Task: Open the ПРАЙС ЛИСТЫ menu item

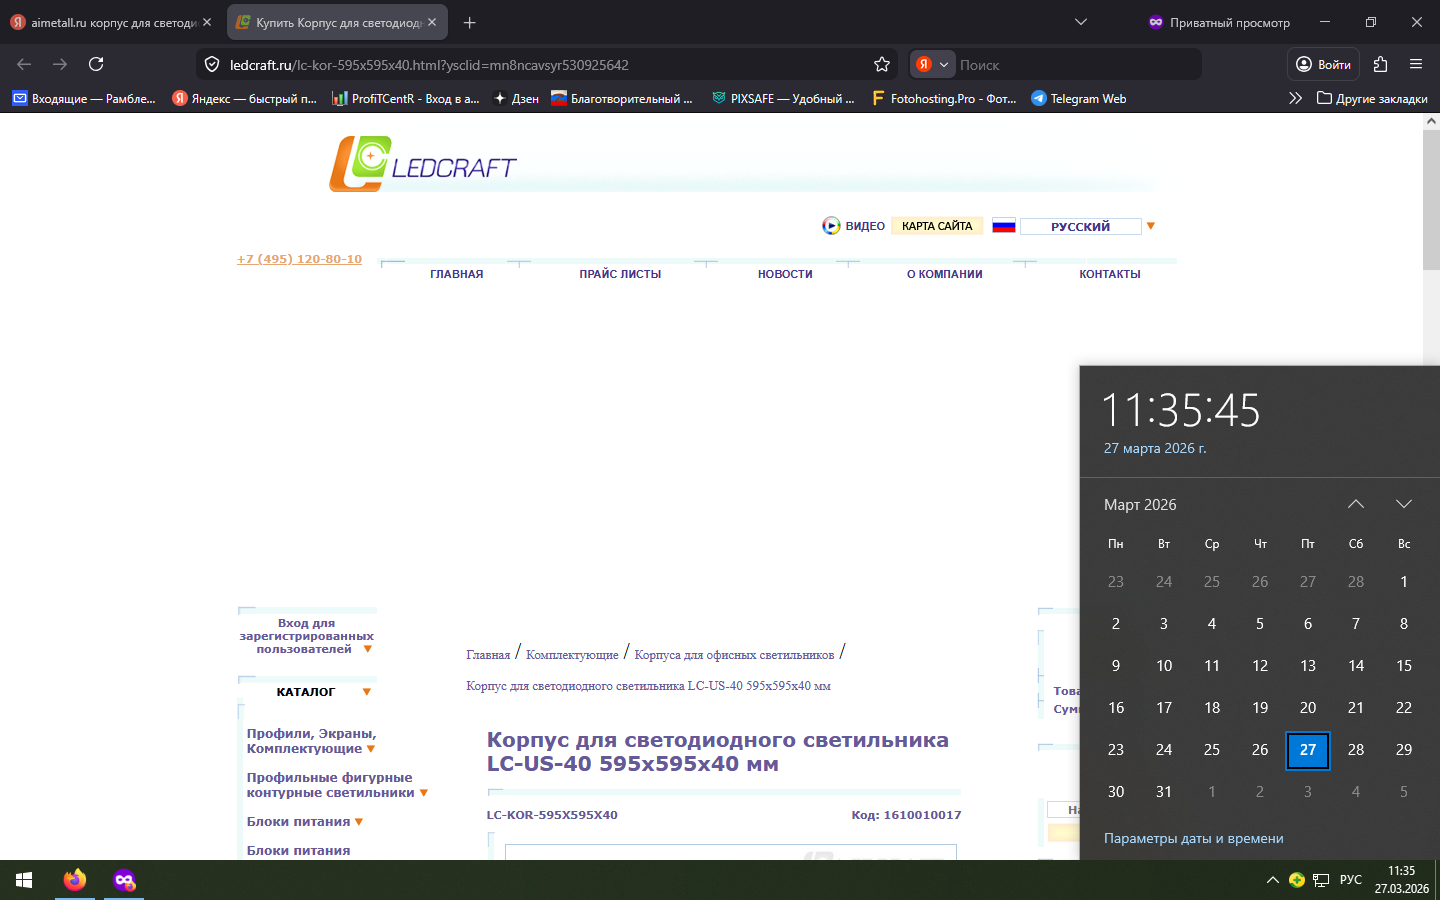Action: coord(620,274)
